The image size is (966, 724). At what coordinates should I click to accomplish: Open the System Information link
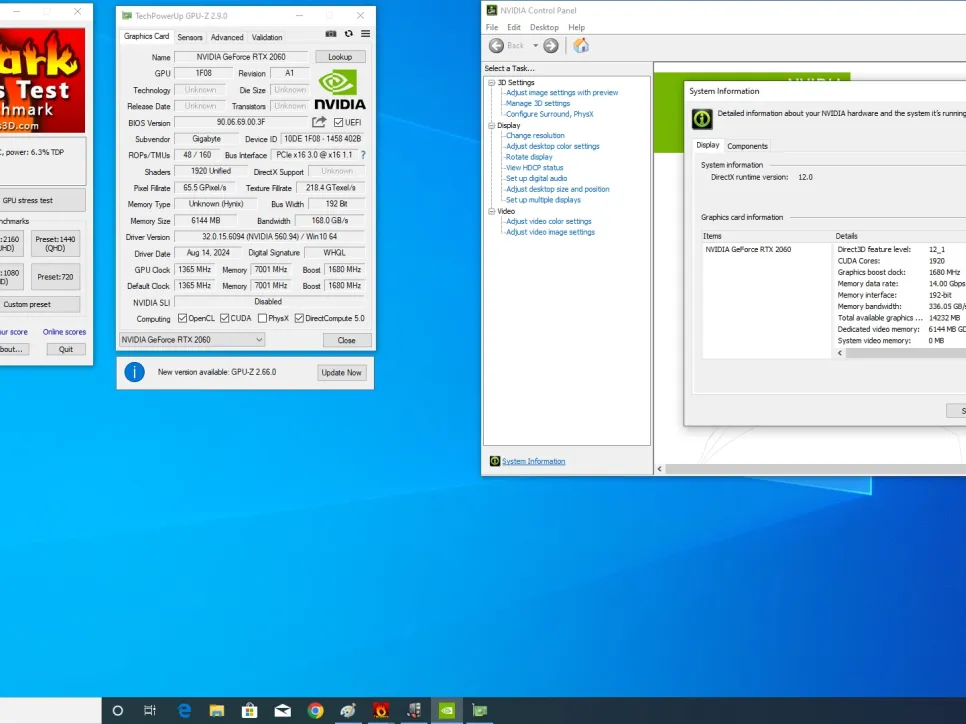534,461
